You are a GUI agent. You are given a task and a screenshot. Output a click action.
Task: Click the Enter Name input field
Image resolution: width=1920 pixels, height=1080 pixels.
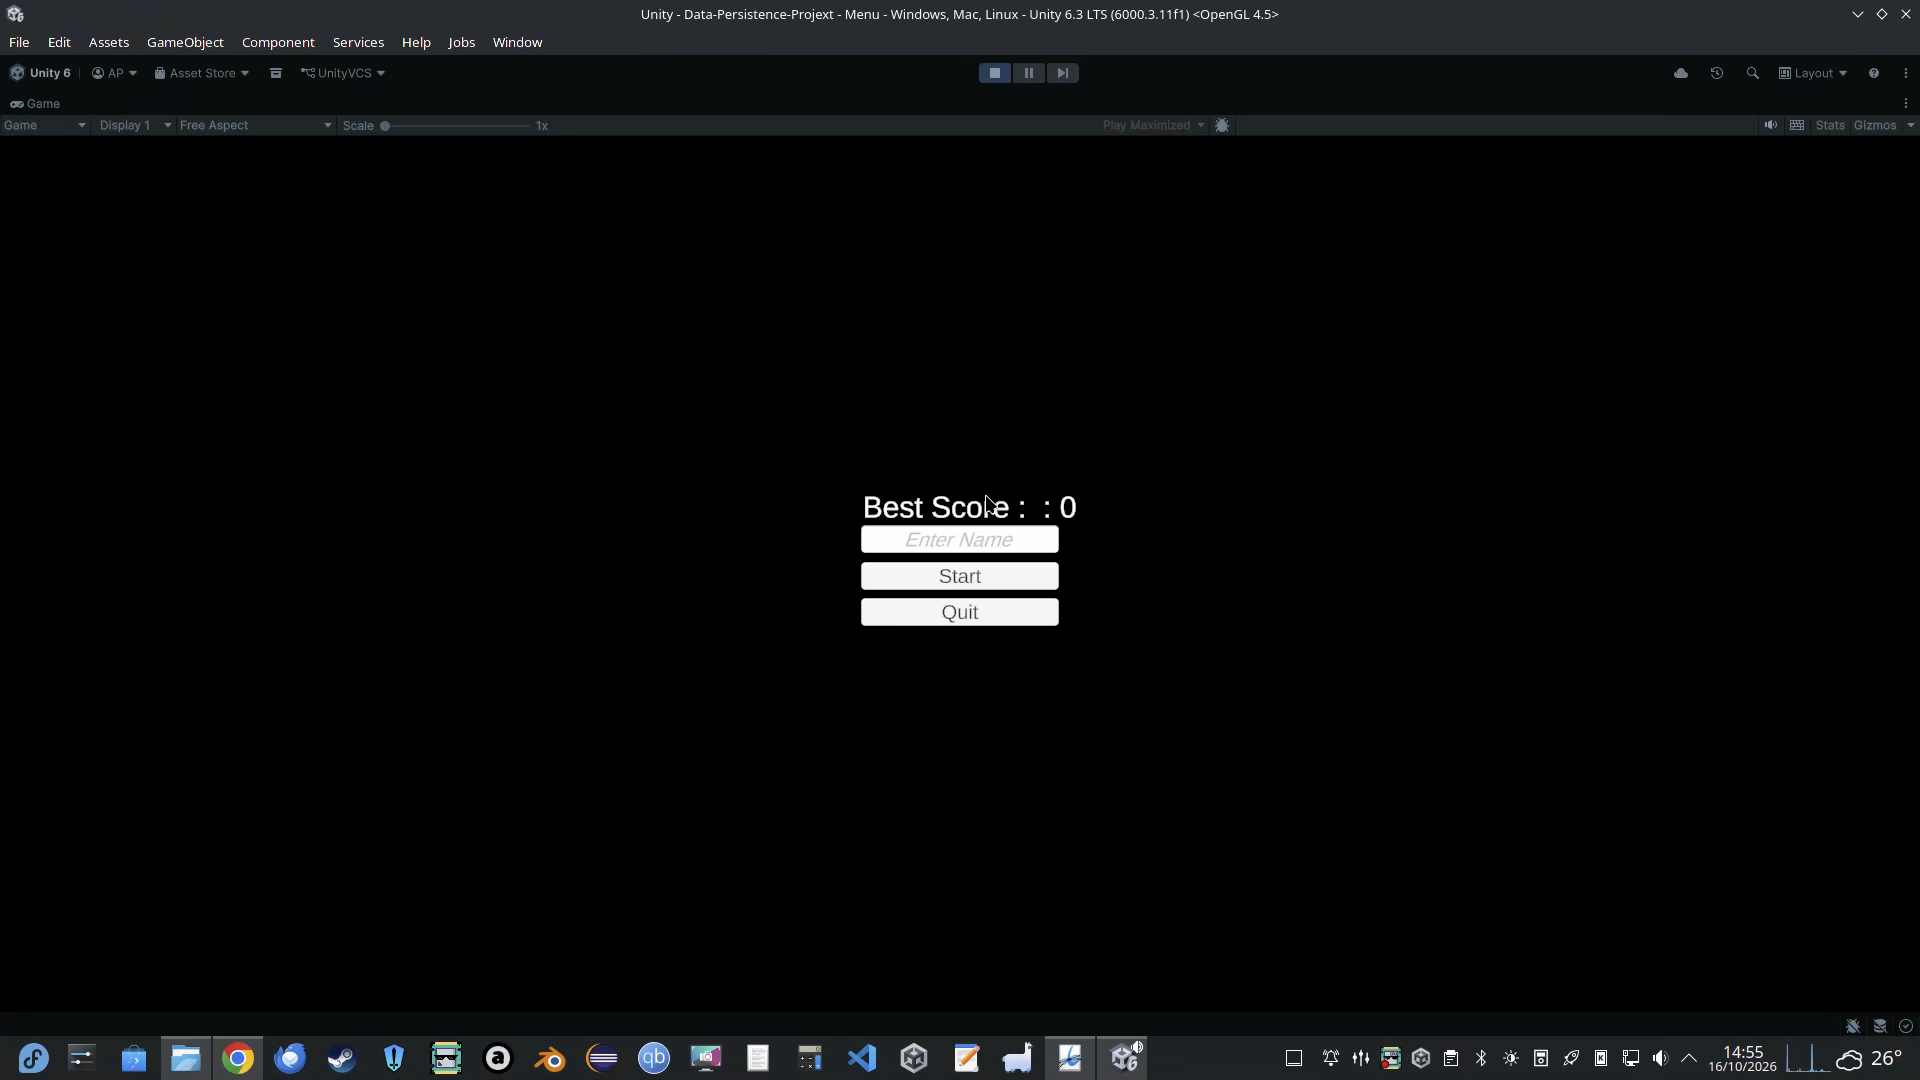[x=960, y=540]
